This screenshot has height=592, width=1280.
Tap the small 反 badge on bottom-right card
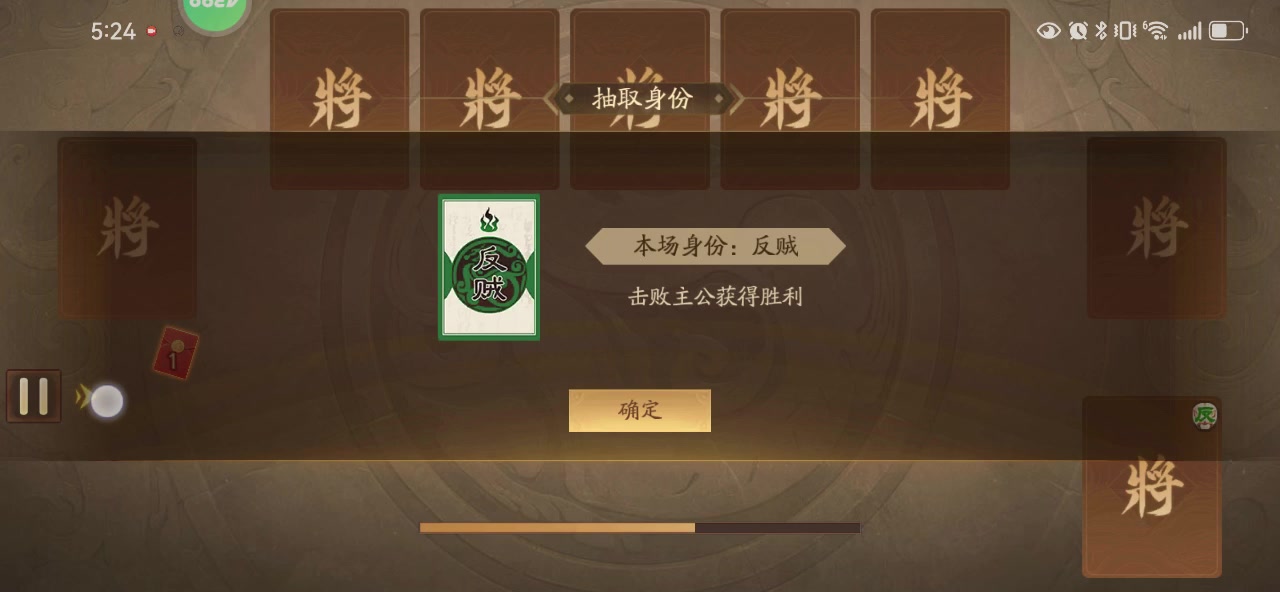(x=1205, y=415)
